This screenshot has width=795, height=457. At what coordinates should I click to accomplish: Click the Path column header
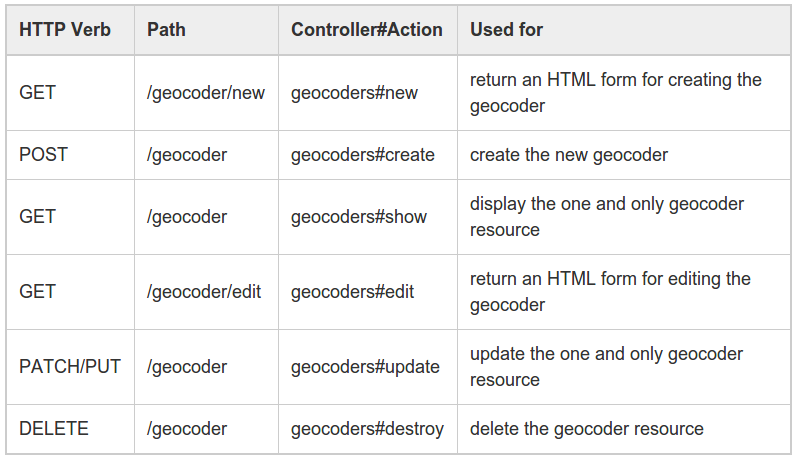coord(166,30)
